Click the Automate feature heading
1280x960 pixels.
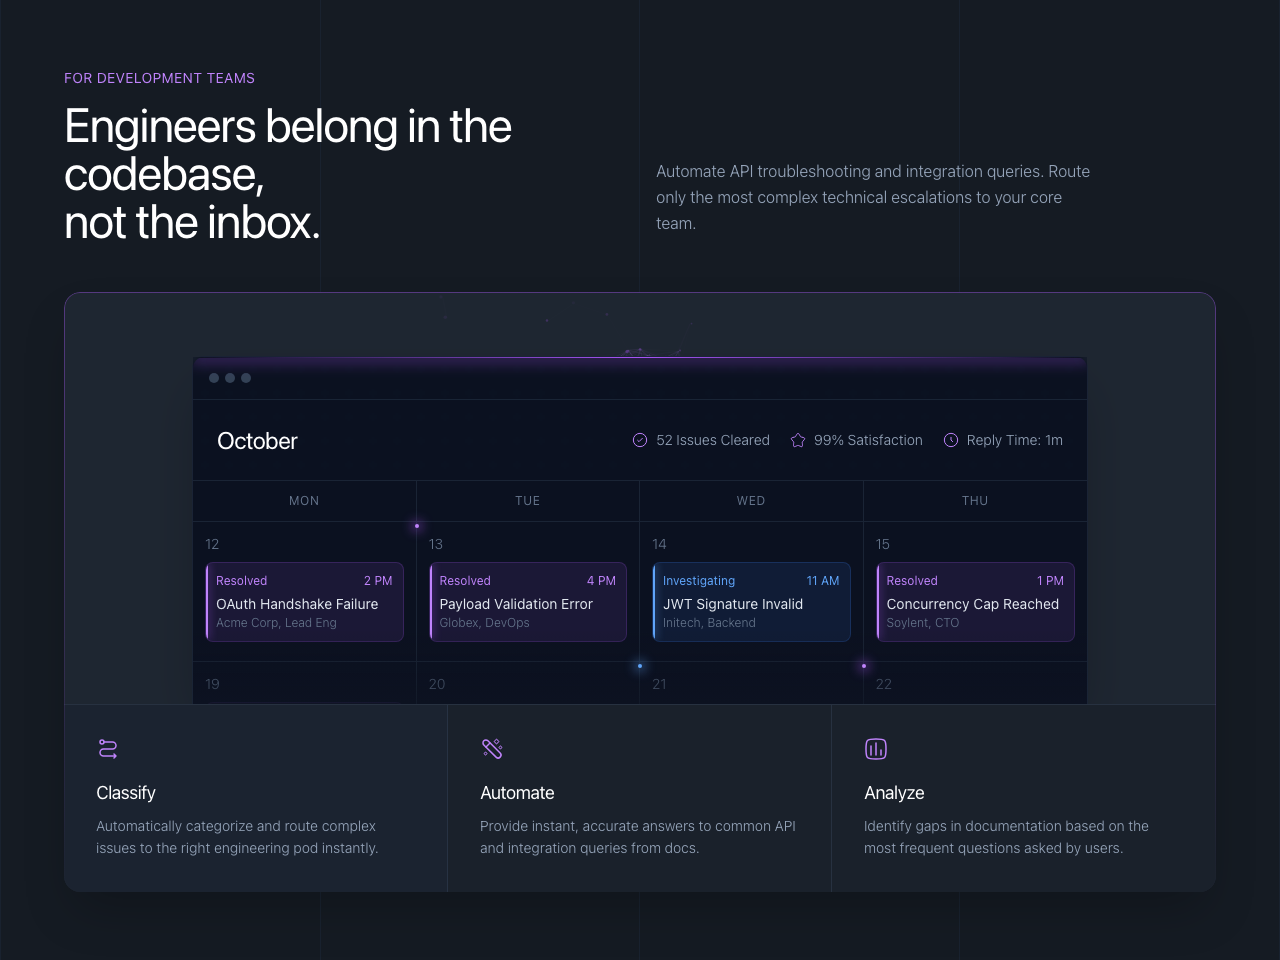pyautogui.click(x=517, y=793)
